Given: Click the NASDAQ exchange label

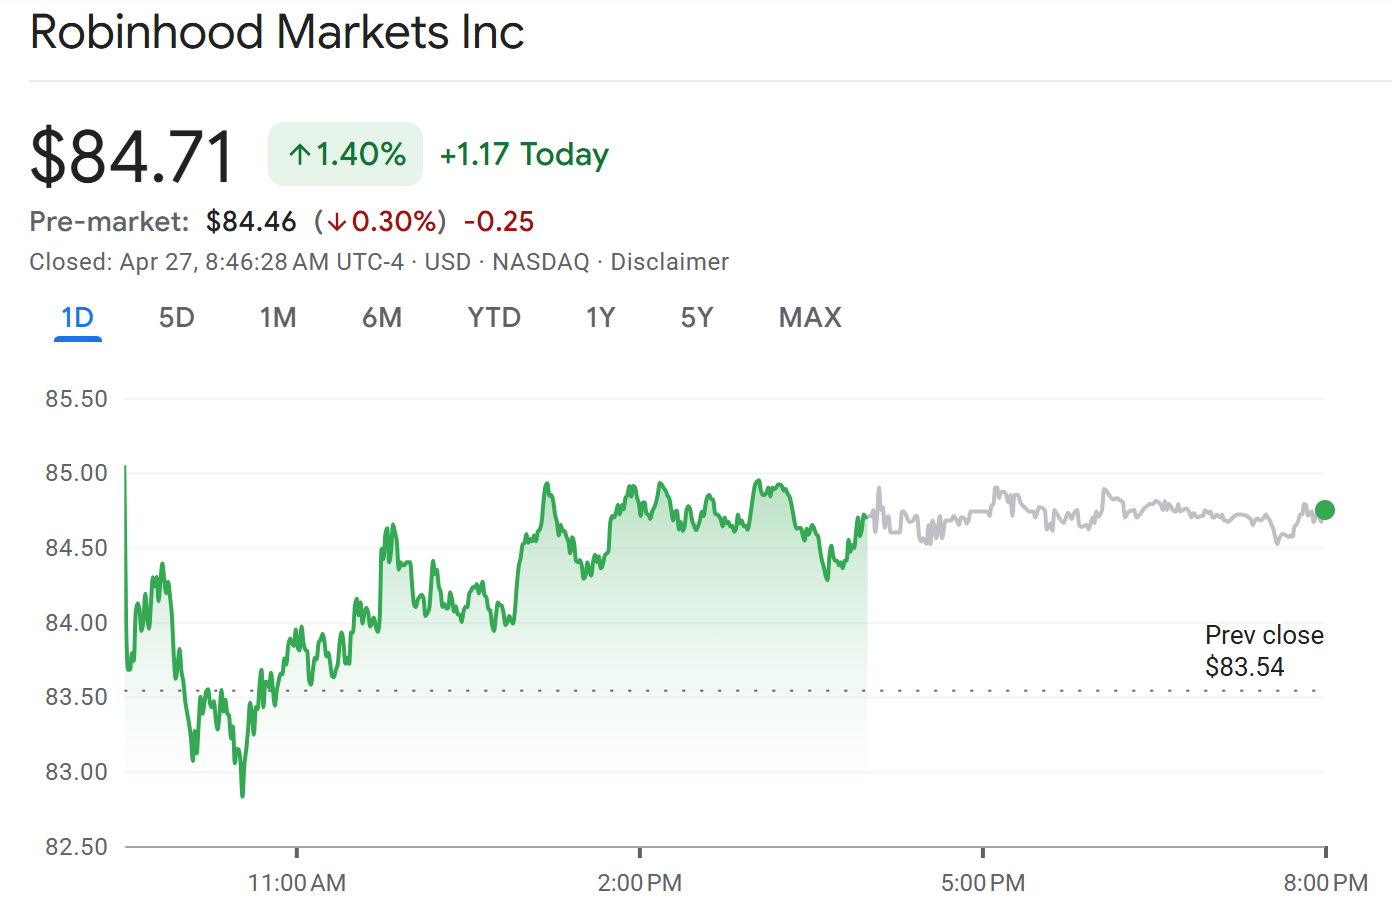Looking at the screenshot, I should pyautogui.click(x=540, y=261).
